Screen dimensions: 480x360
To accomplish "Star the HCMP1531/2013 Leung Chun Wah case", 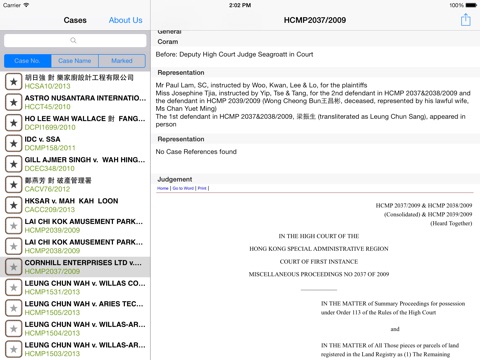I will pyautogui.click(x=14, y=287).
